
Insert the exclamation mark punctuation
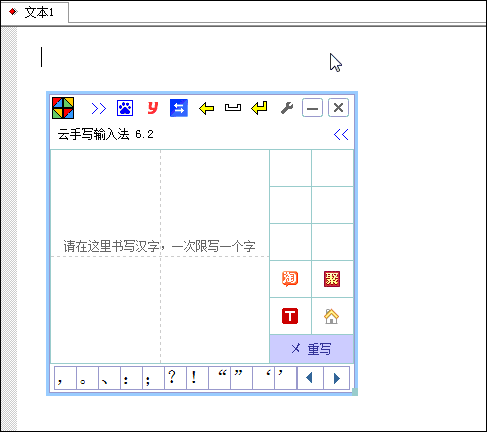(x=197, y=378)
